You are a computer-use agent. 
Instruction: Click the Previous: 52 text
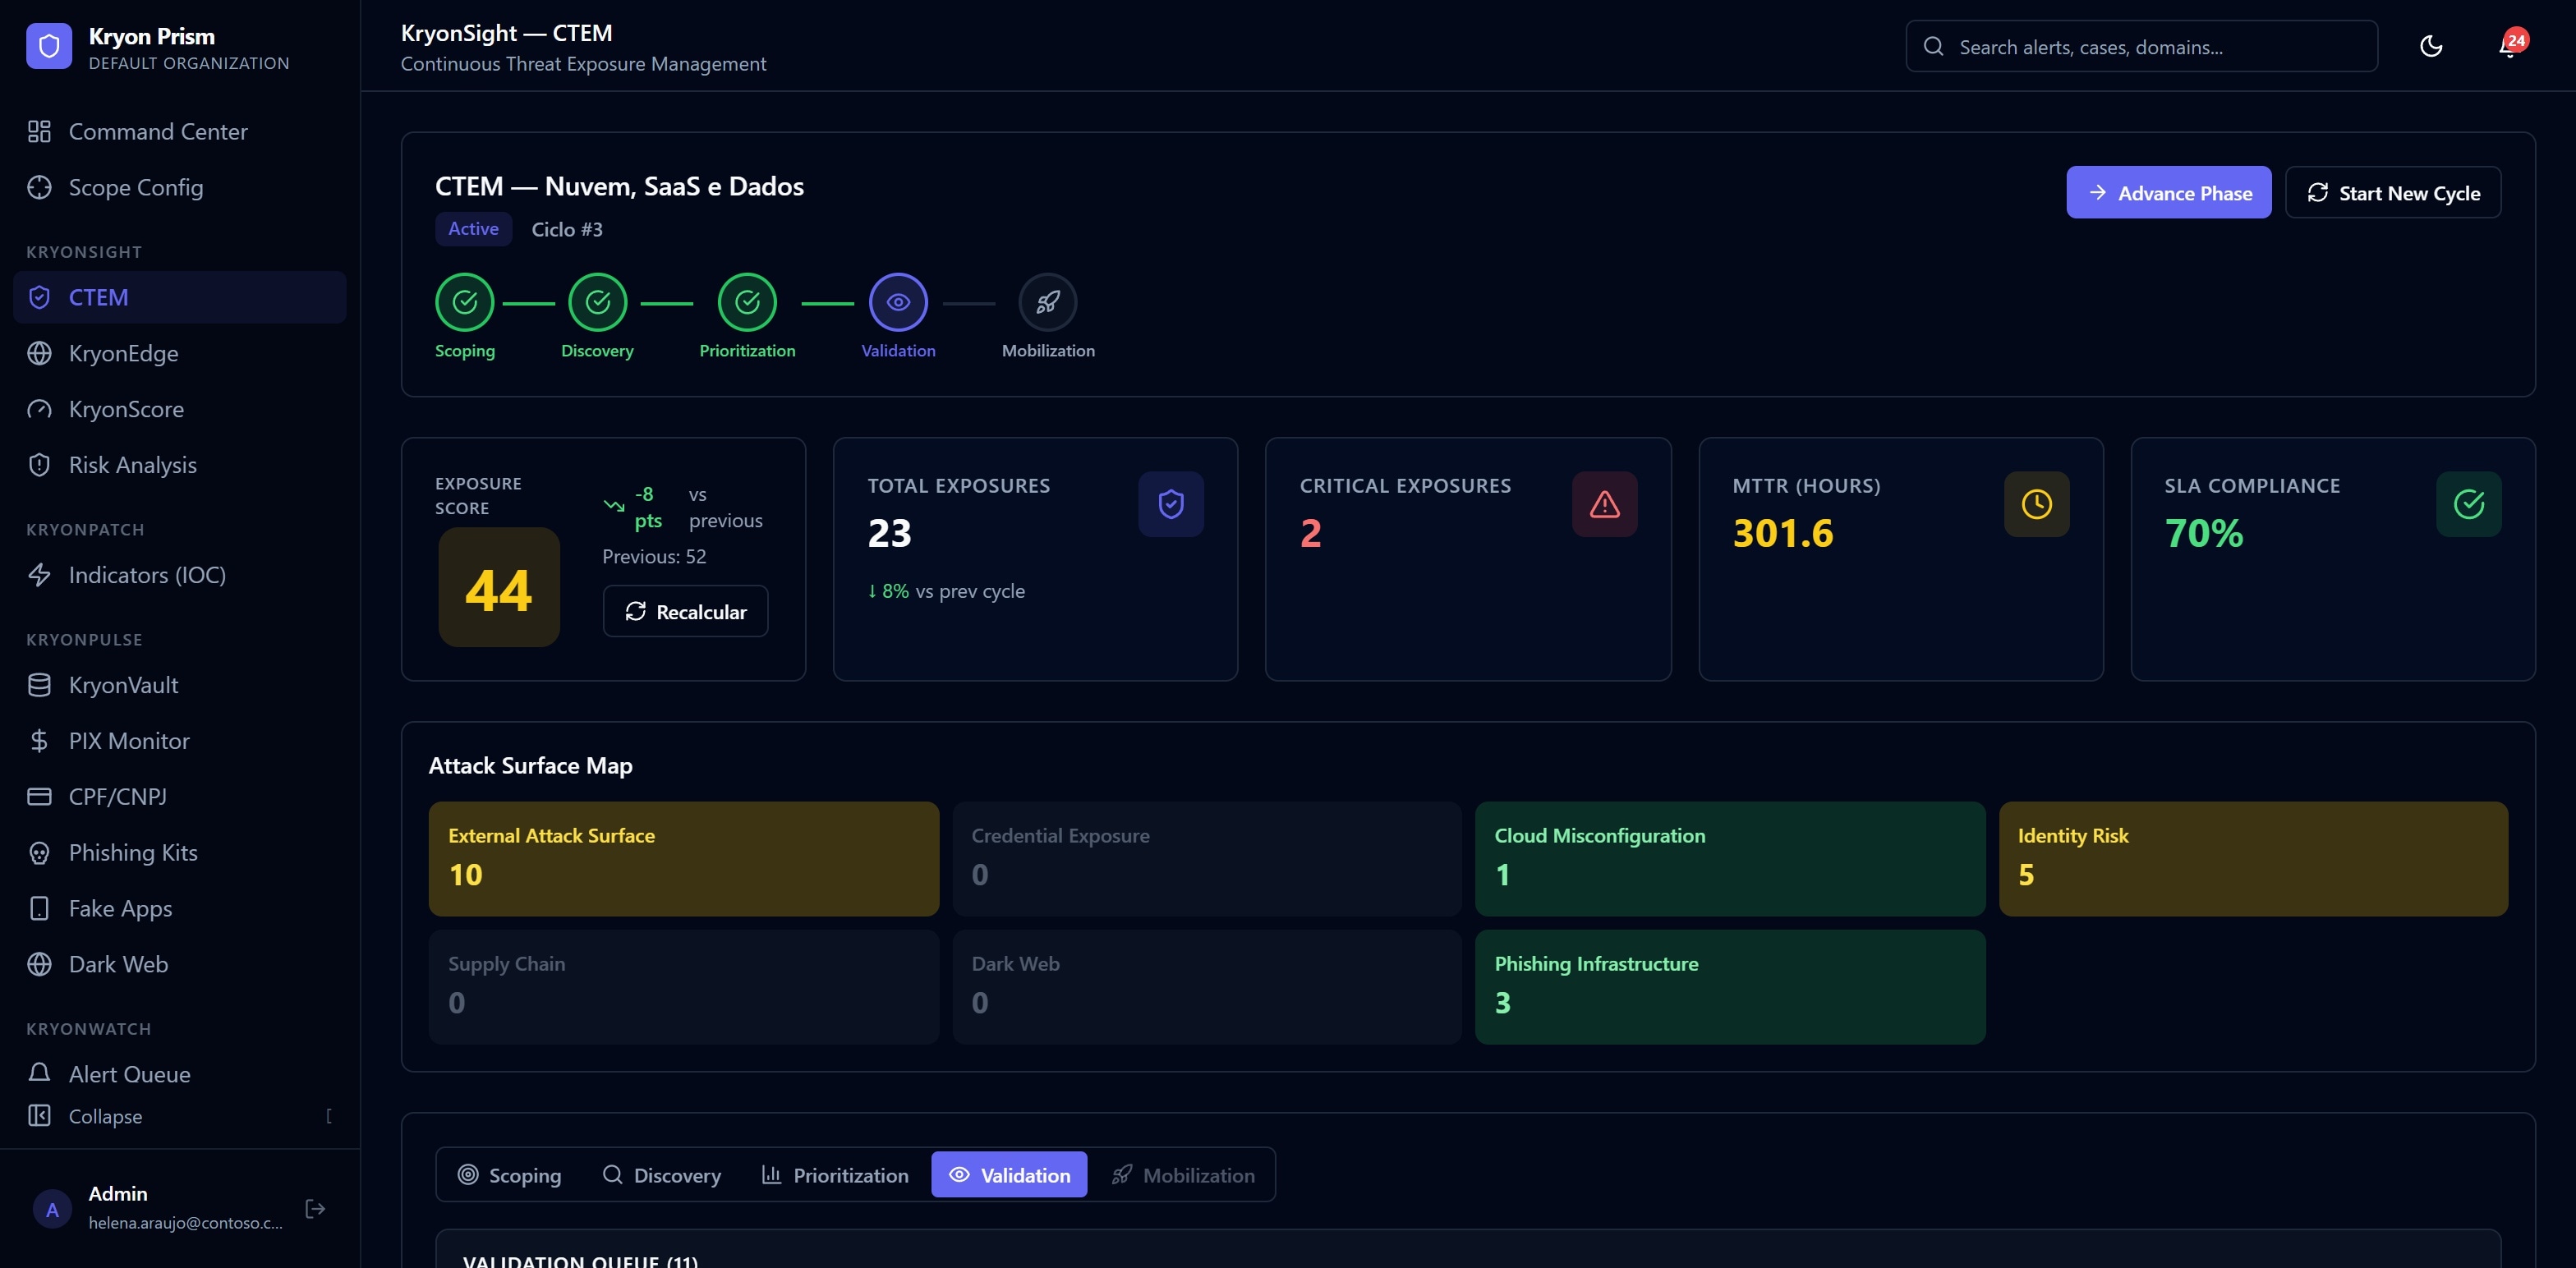[654, 557]
